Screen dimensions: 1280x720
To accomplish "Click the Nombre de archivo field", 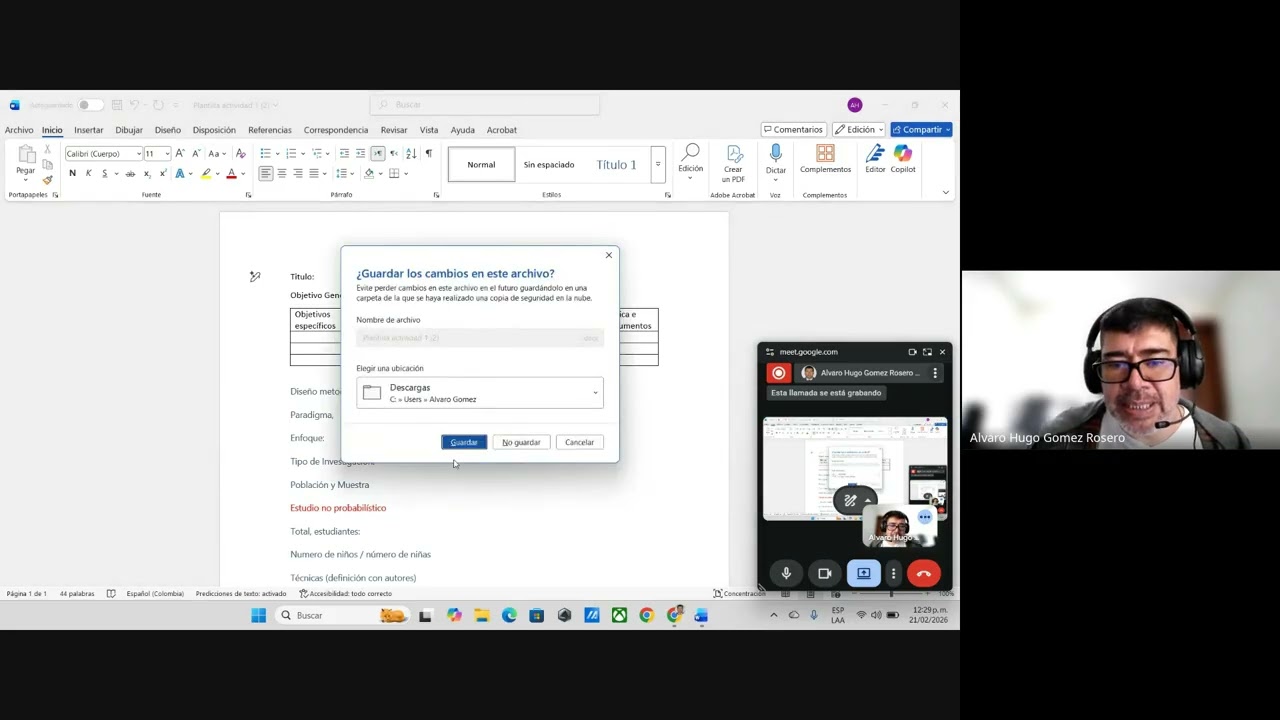I will click(480, 338).
